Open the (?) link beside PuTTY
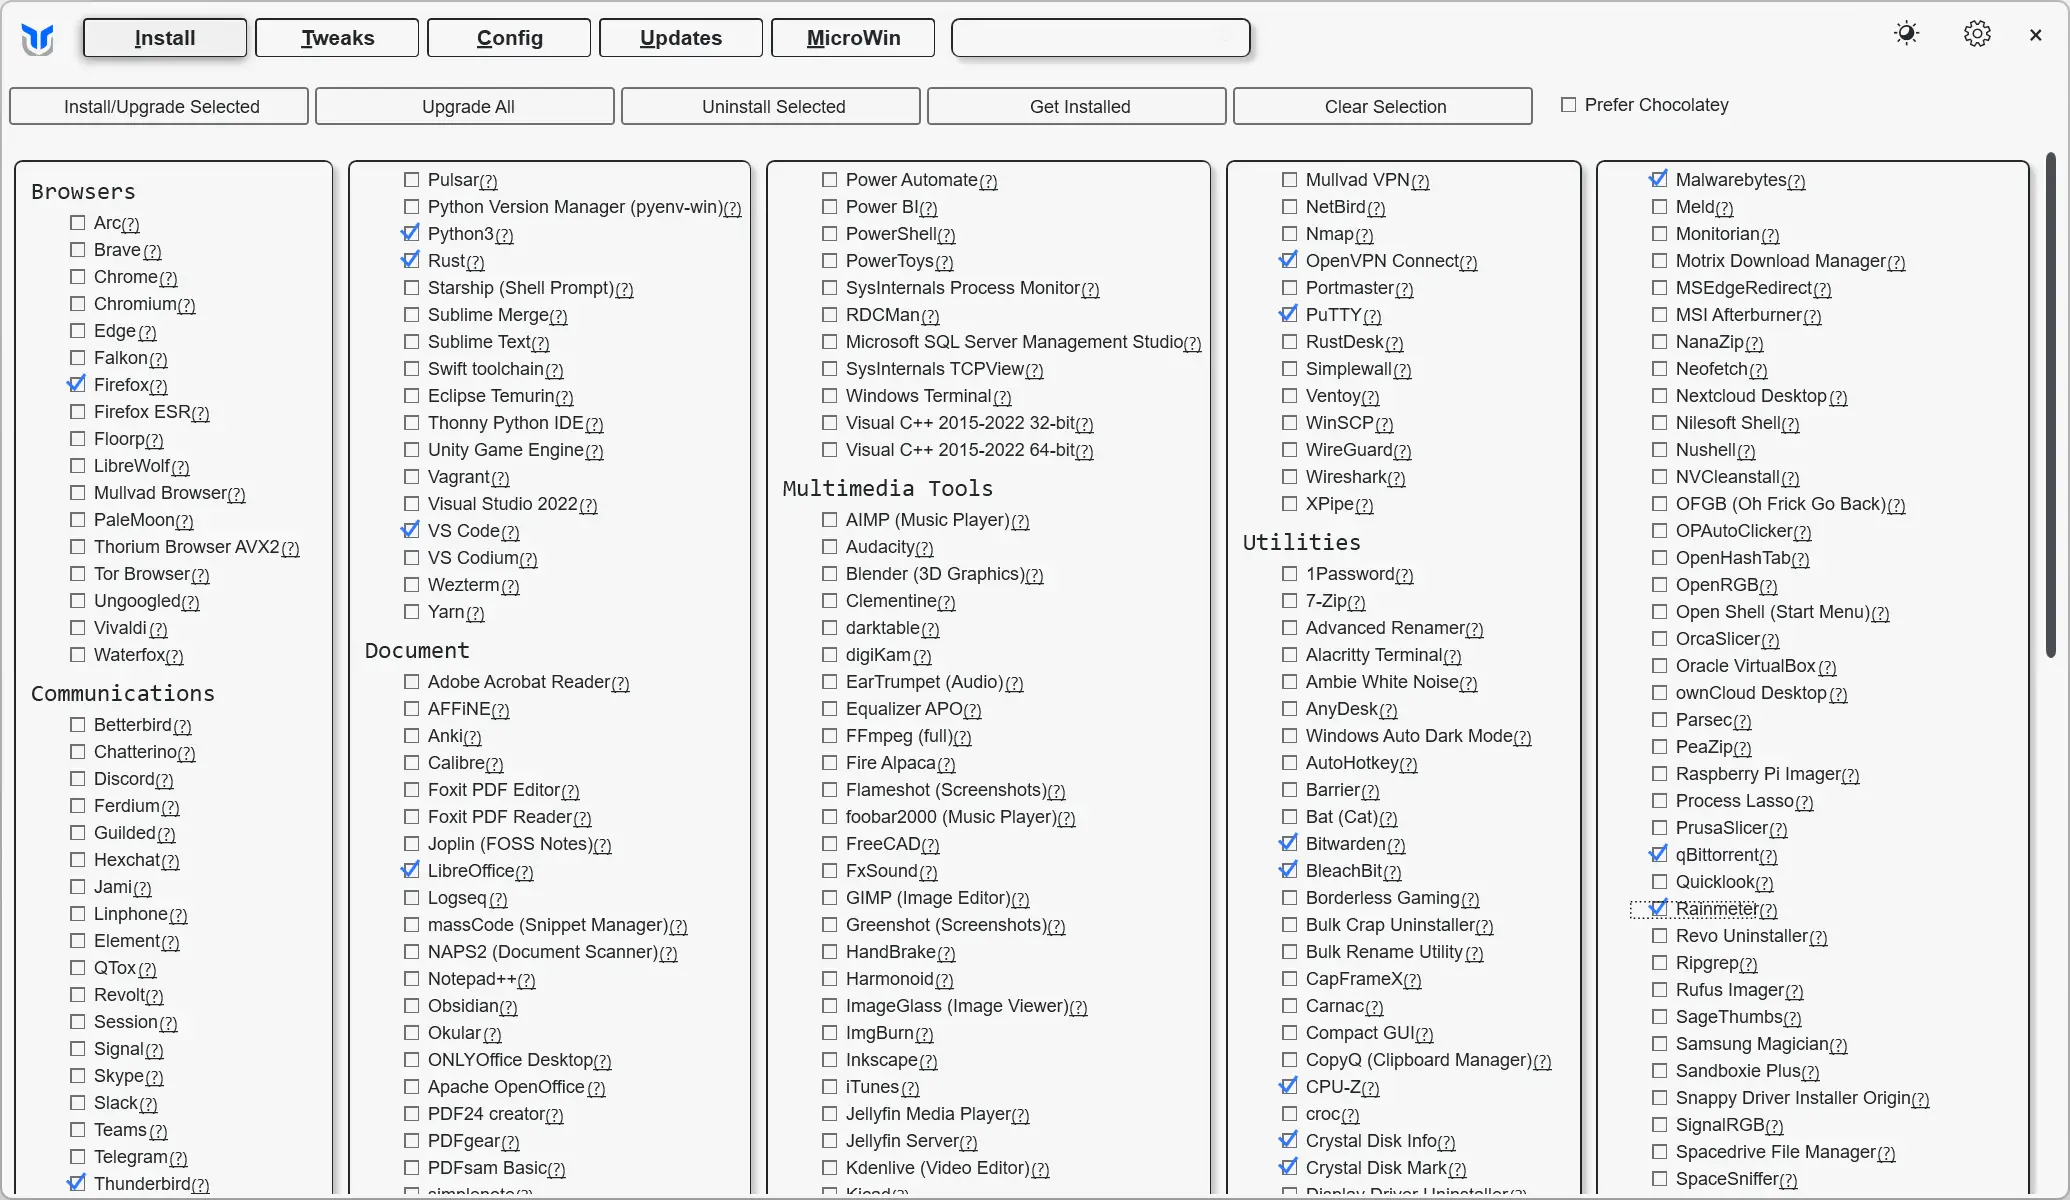 [1372, 316]
